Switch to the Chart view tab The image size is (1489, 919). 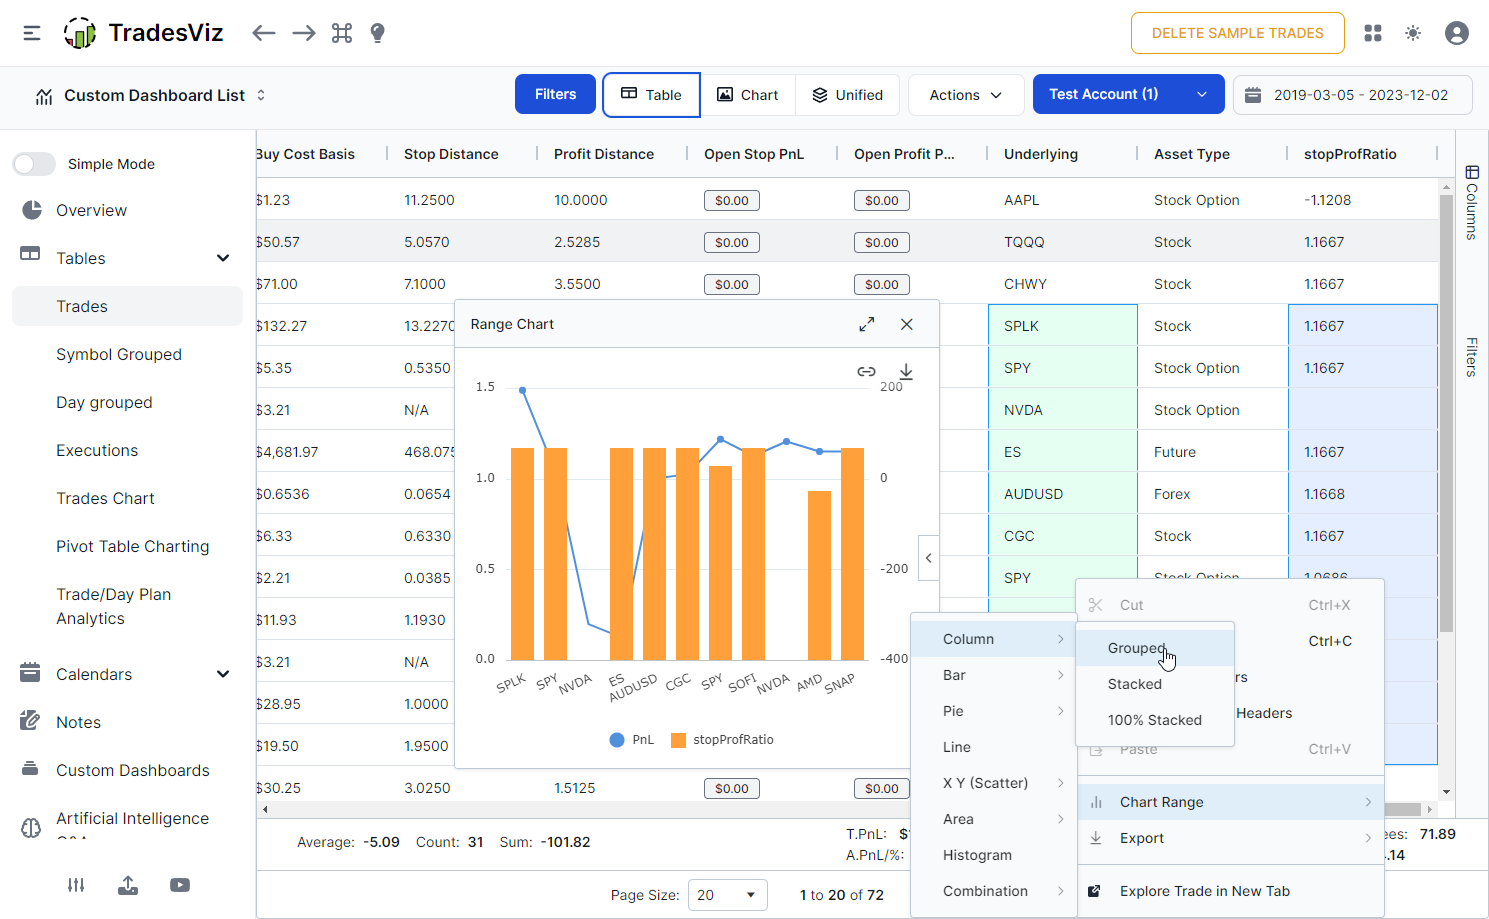[748, 95]
